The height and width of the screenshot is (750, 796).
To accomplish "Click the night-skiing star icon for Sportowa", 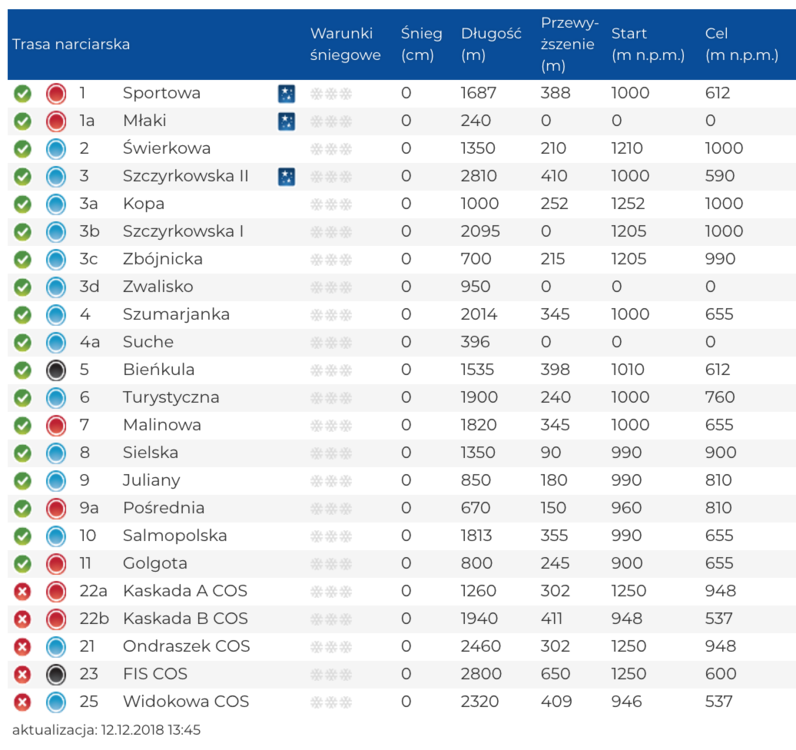I will [x=286, y=94].
